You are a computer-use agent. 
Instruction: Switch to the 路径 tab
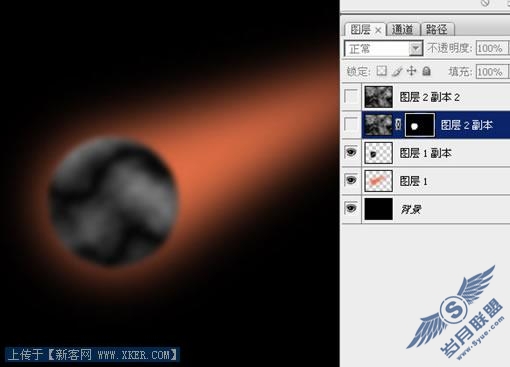click(x=437, y=30)
